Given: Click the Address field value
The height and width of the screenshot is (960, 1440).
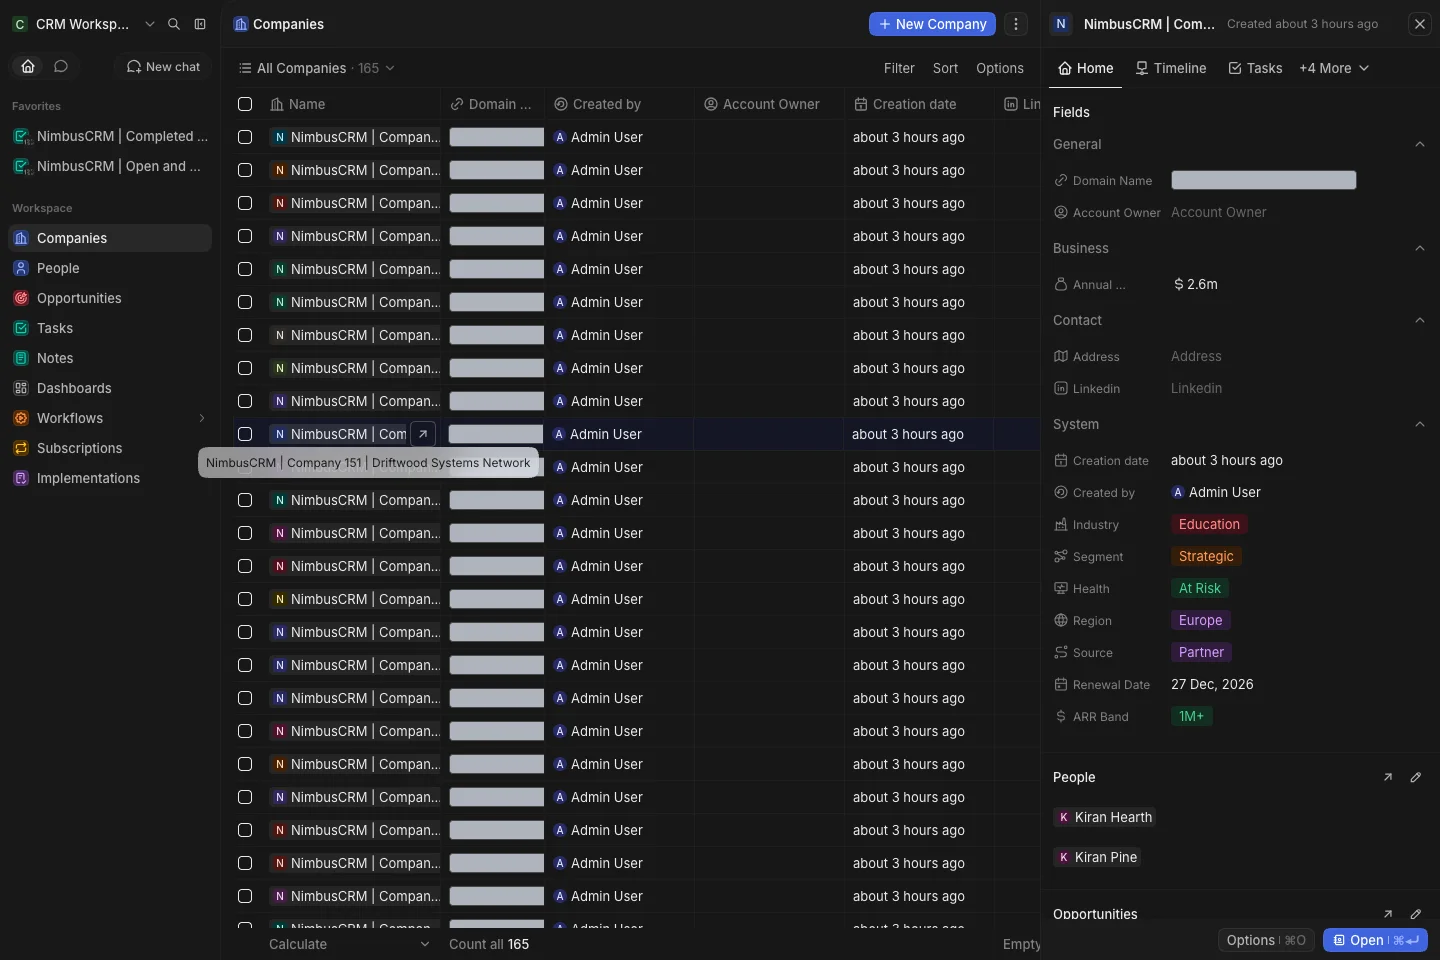Looking at the screenshot, I should click(1196, 356).
